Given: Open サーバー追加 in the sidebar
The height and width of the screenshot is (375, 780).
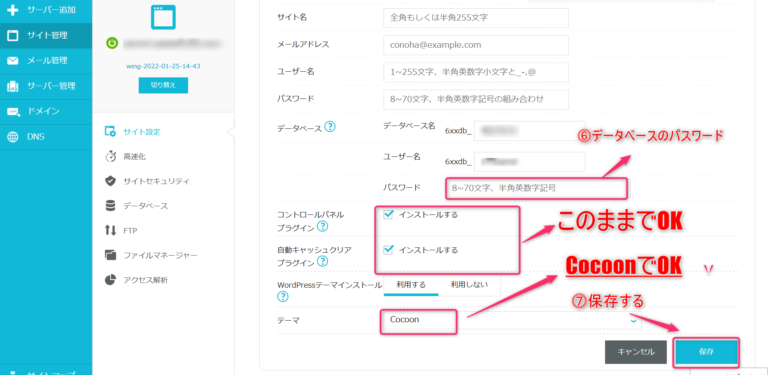Looking at the screenshot, I should [x=46, y=10].
